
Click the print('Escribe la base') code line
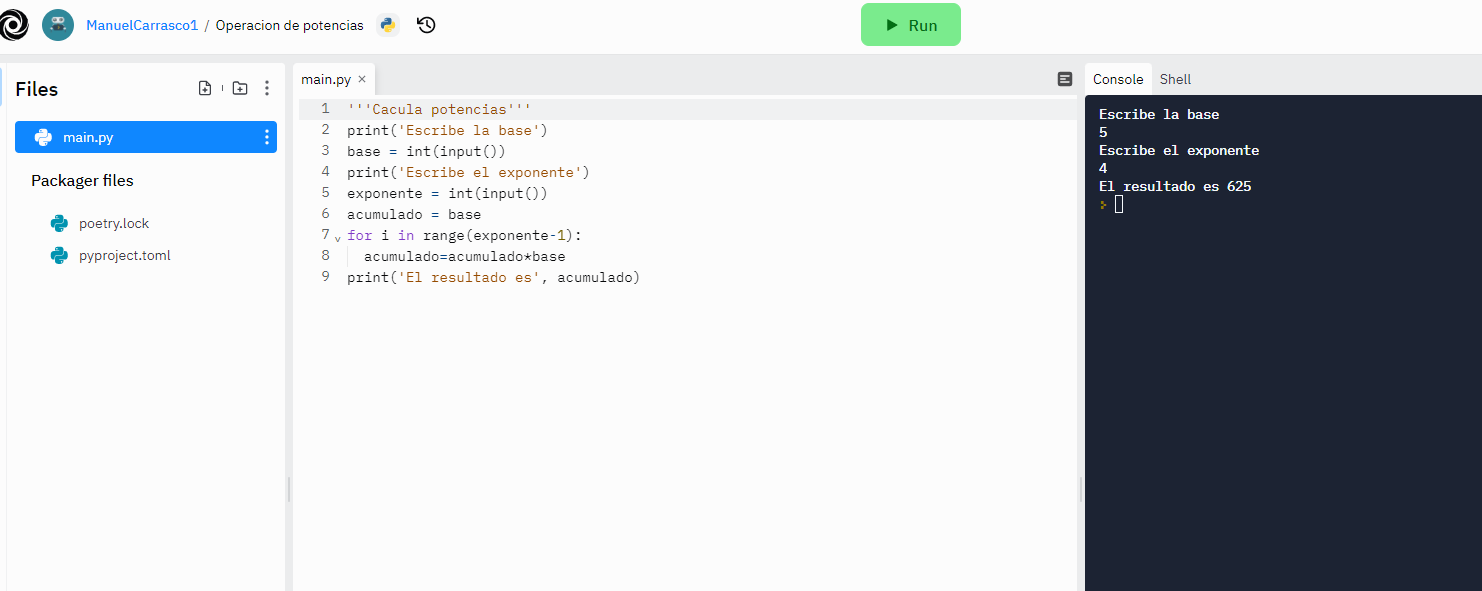tap(447, 130)
